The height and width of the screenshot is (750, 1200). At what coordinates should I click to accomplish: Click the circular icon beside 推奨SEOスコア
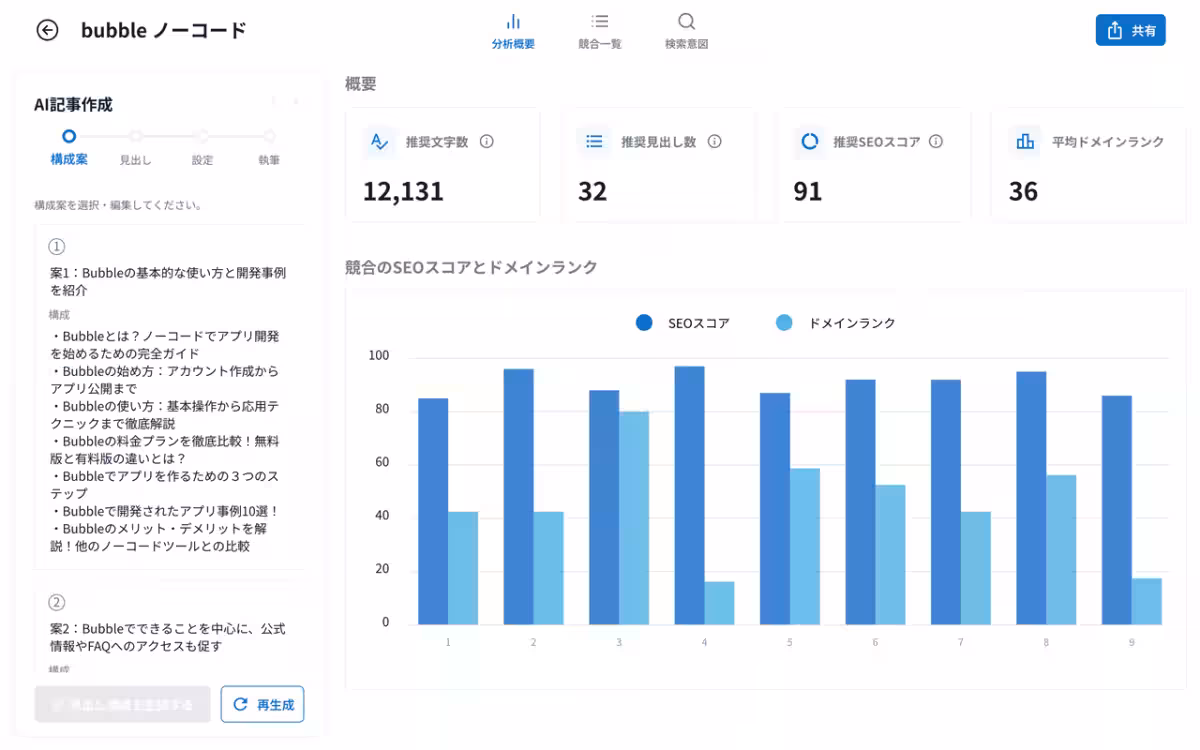pyautogui.click(x=809, y=141)
